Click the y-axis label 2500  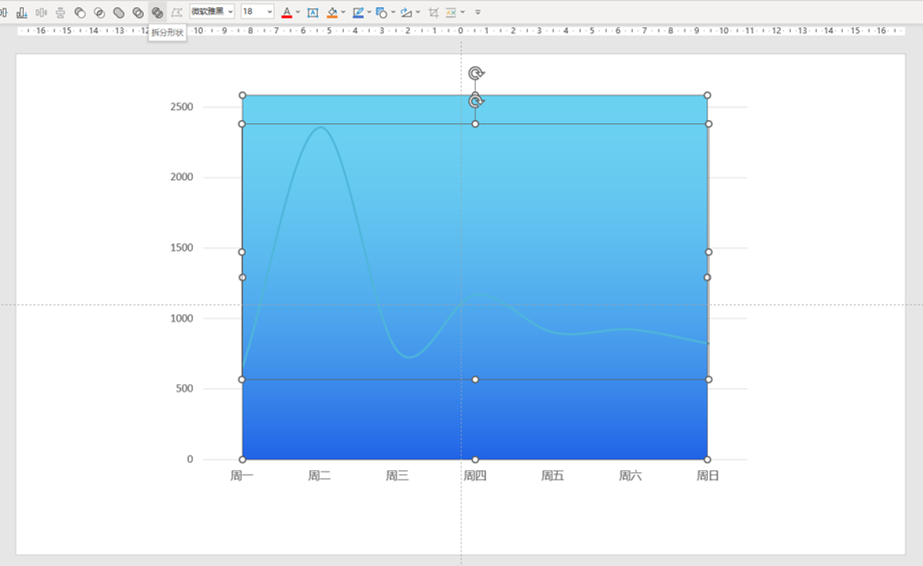click(x=182, y=106)
